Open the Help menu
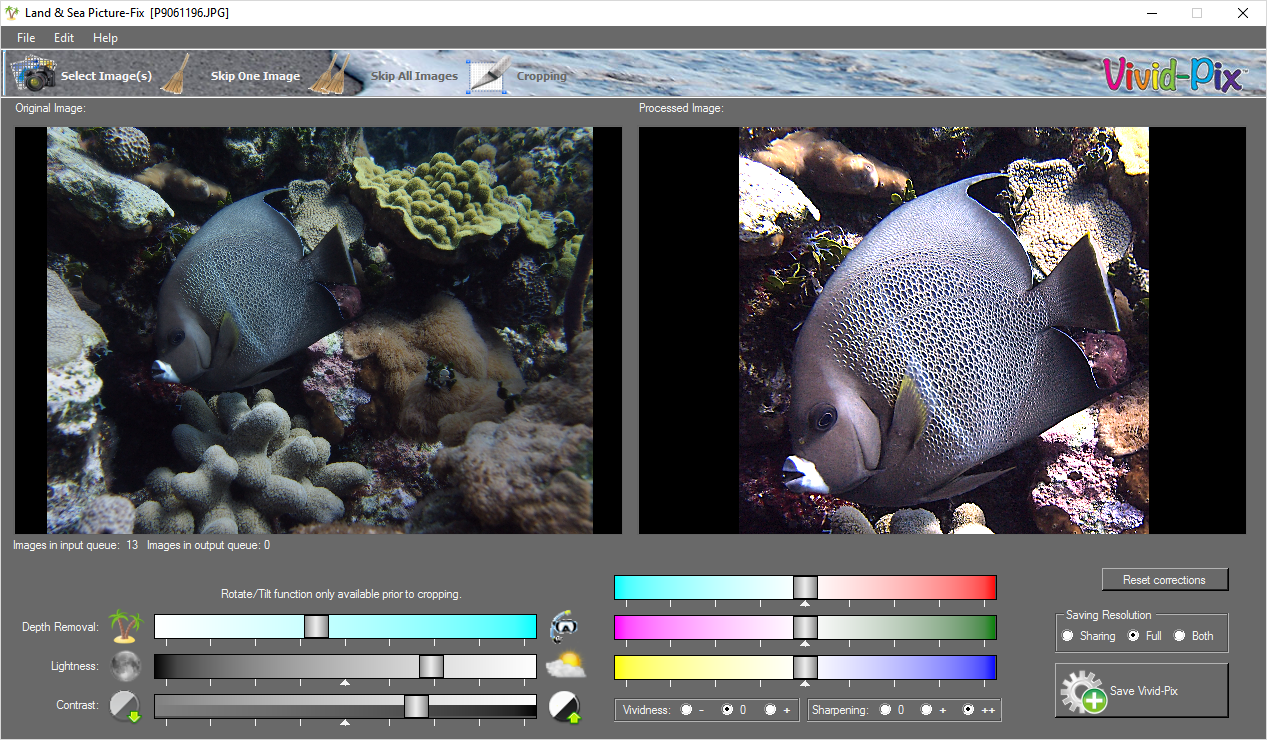 [105, 38]
